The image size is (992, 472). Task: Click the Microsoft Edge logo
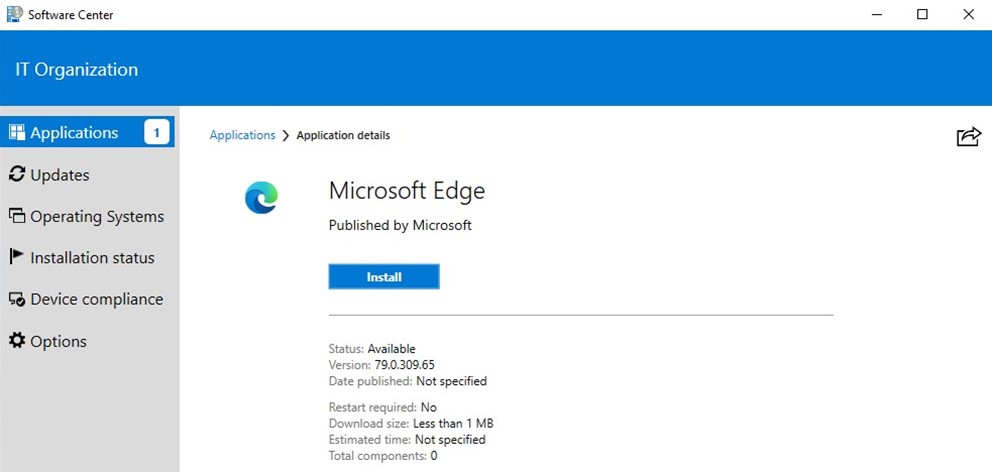pos(261,198)
